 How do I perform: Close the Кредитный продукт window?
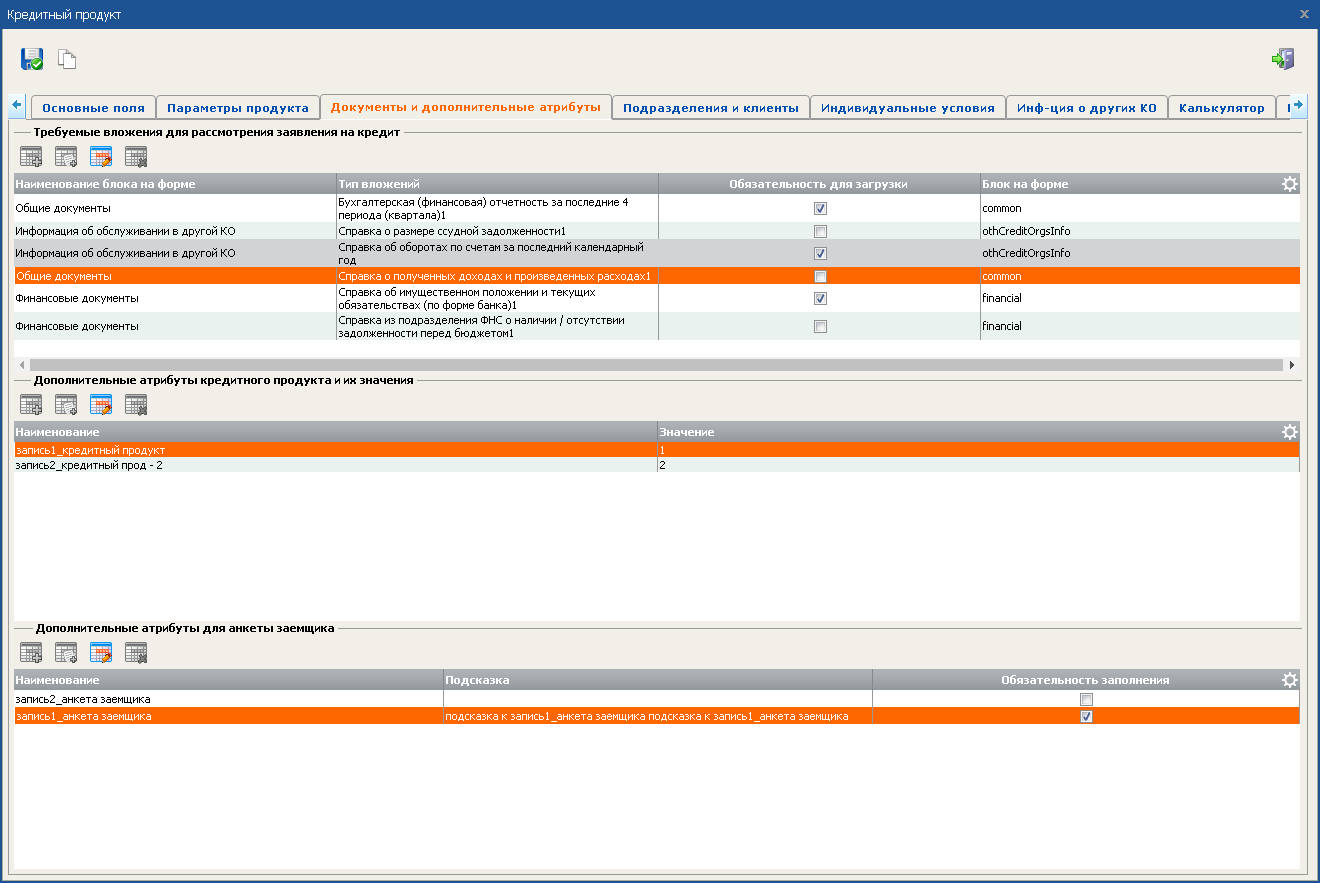(1304, 14)
